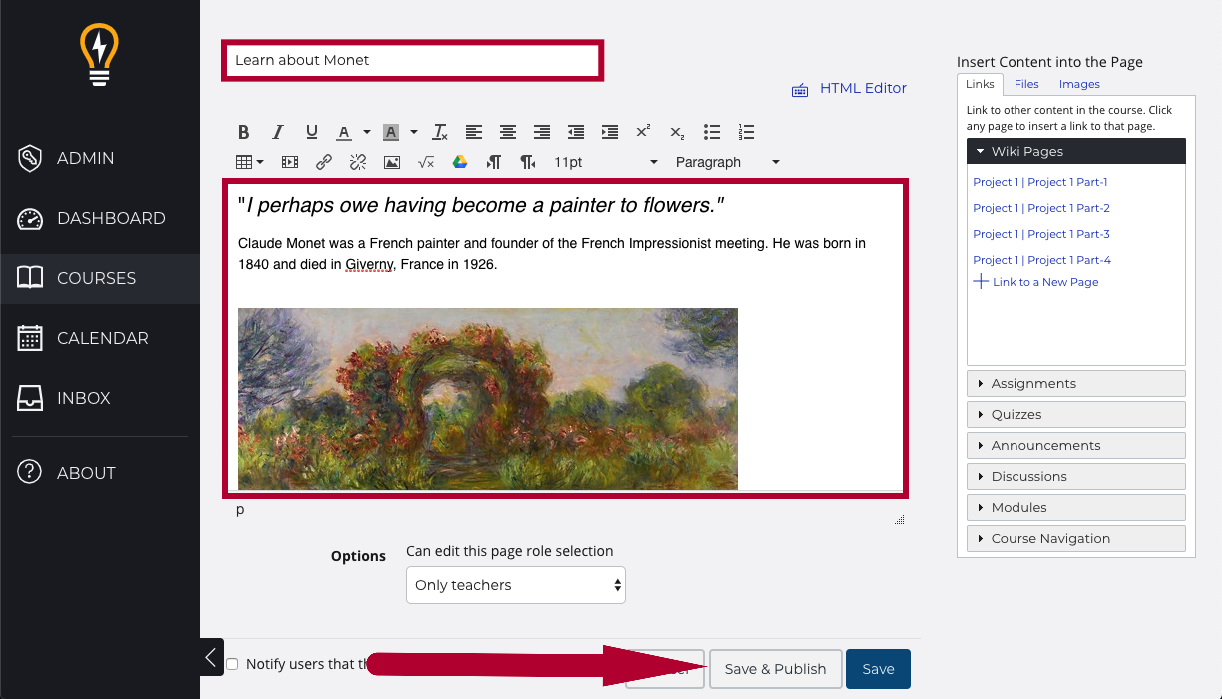Open the Paragraph format dropdown
Image resolution: width=1222 pixels, height=699 pixels.
(x=727, y=162)
